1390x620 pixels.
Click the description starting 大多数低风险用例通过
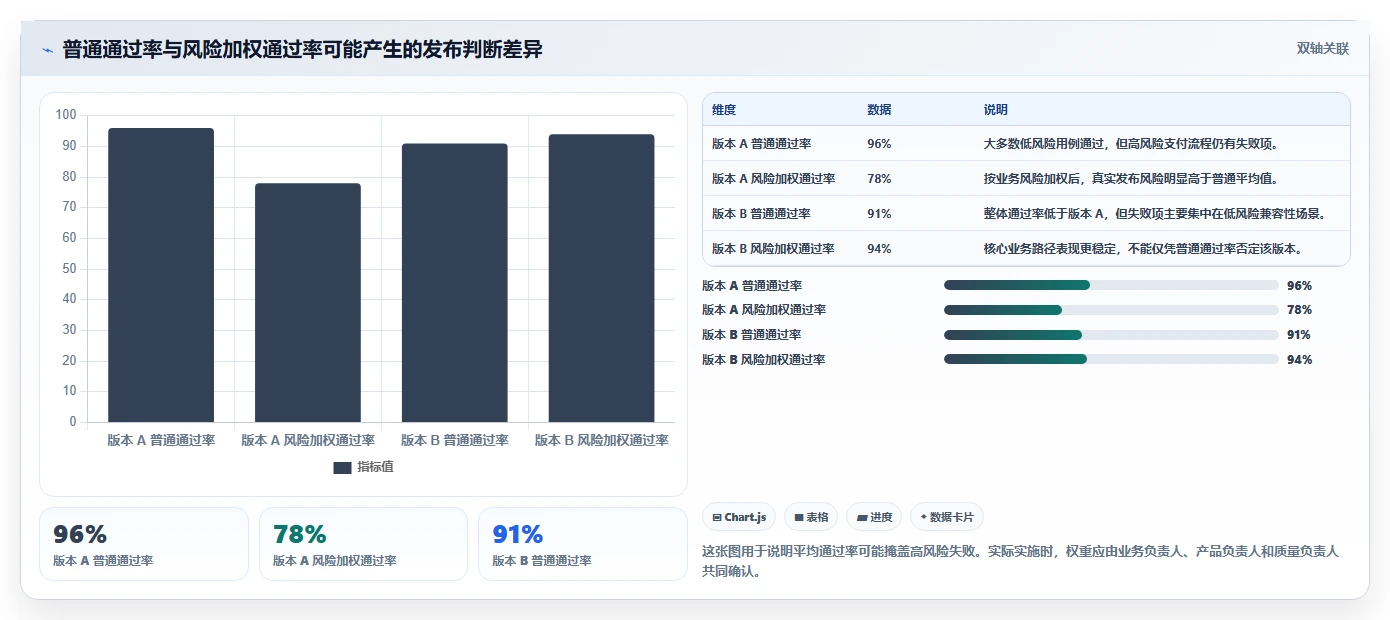[x=1133, y=144]
